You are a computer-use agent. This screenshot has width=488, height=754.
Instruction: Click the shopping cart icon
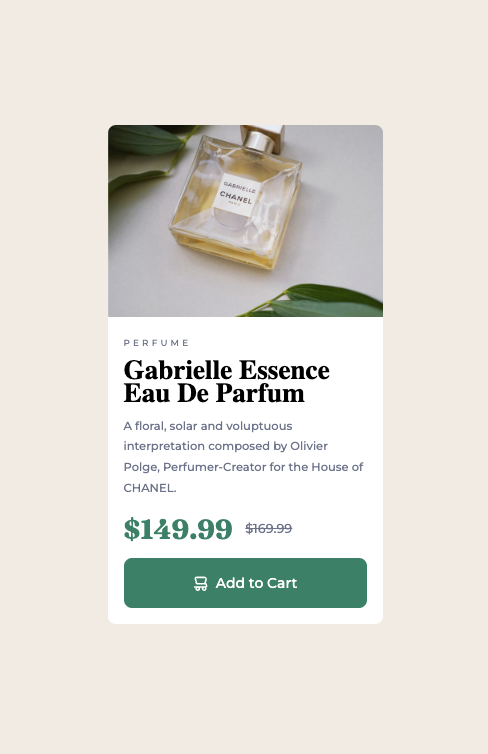pos(200,583)
